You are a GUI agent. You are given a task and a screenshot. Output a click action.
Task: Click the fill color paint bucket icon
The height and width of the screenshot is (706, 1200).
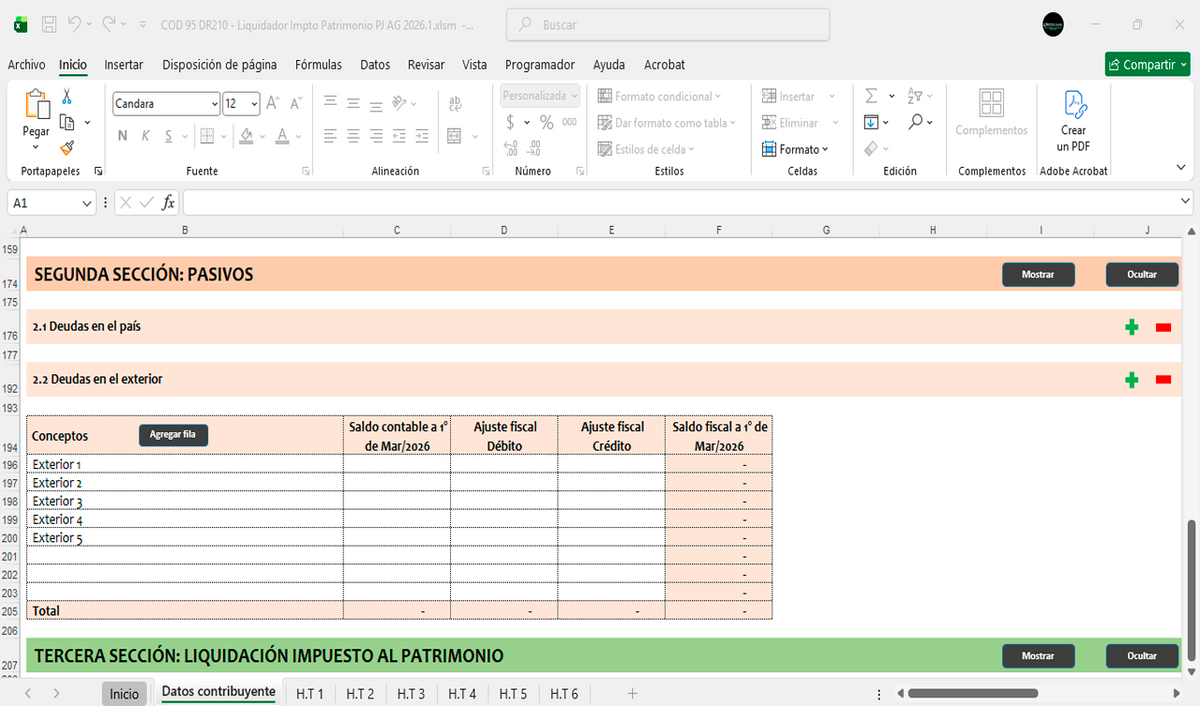[x=248, y=135]
